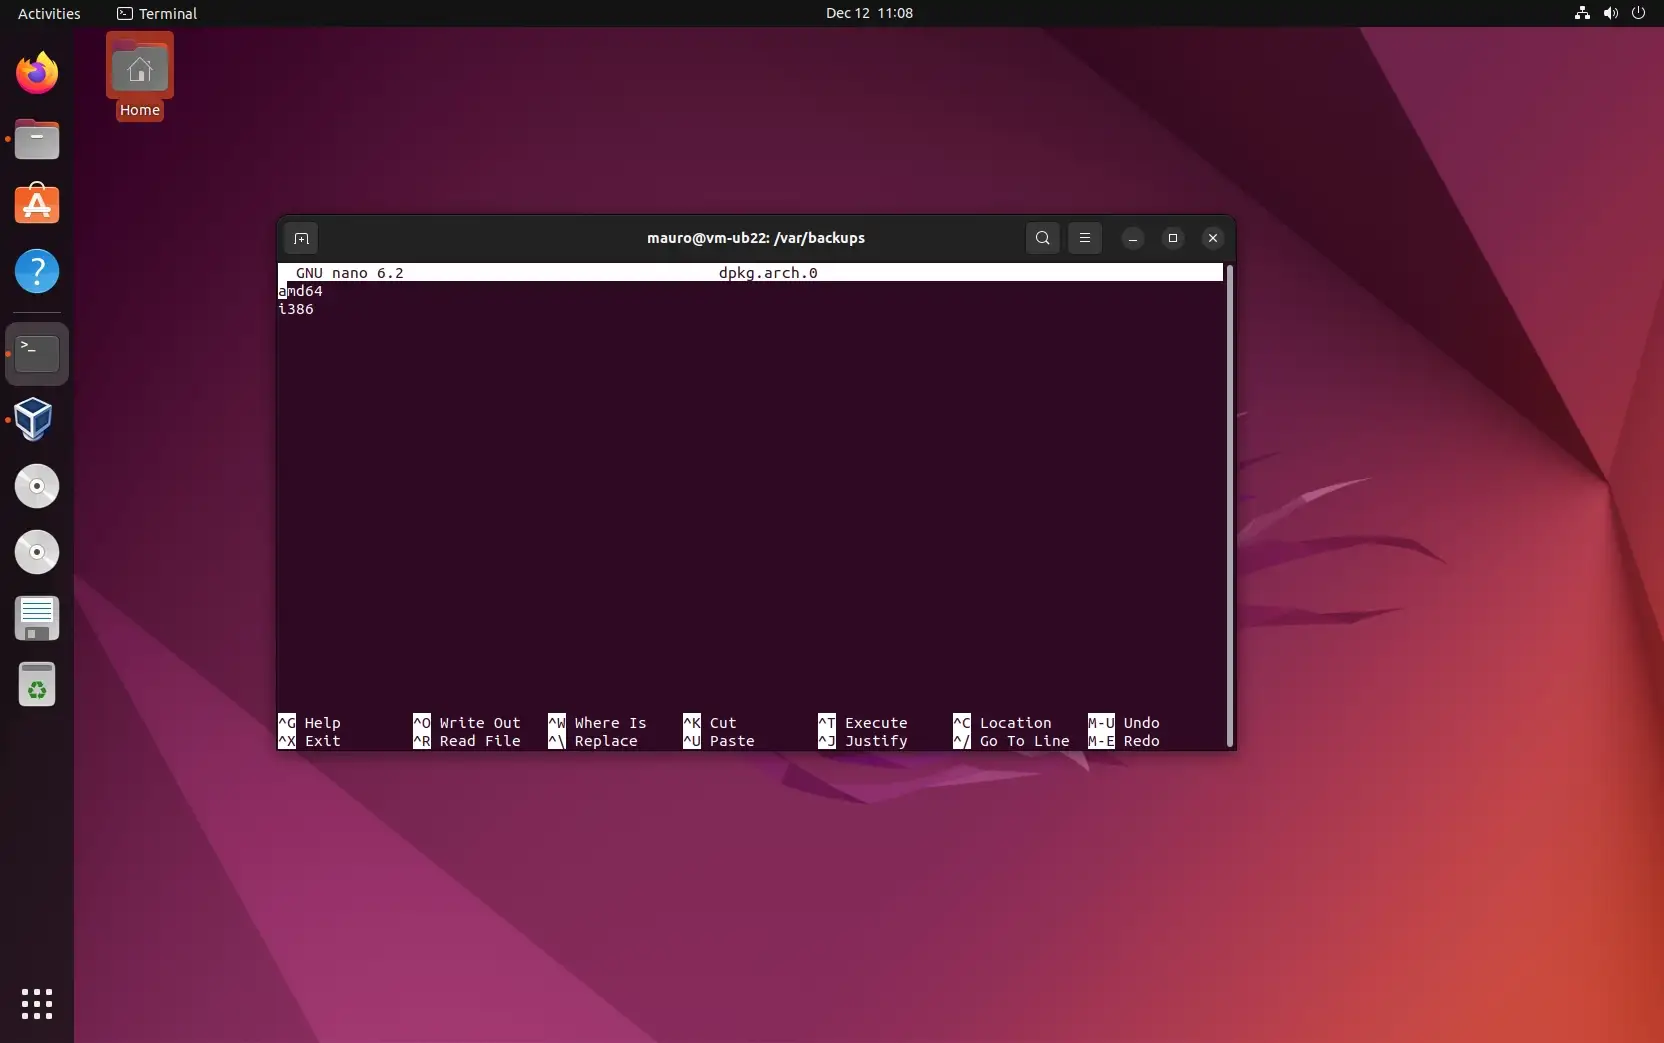Click the clock showing Dec 12 11:08
This screenshot has height=1043, width=1664.
point(868,13)
